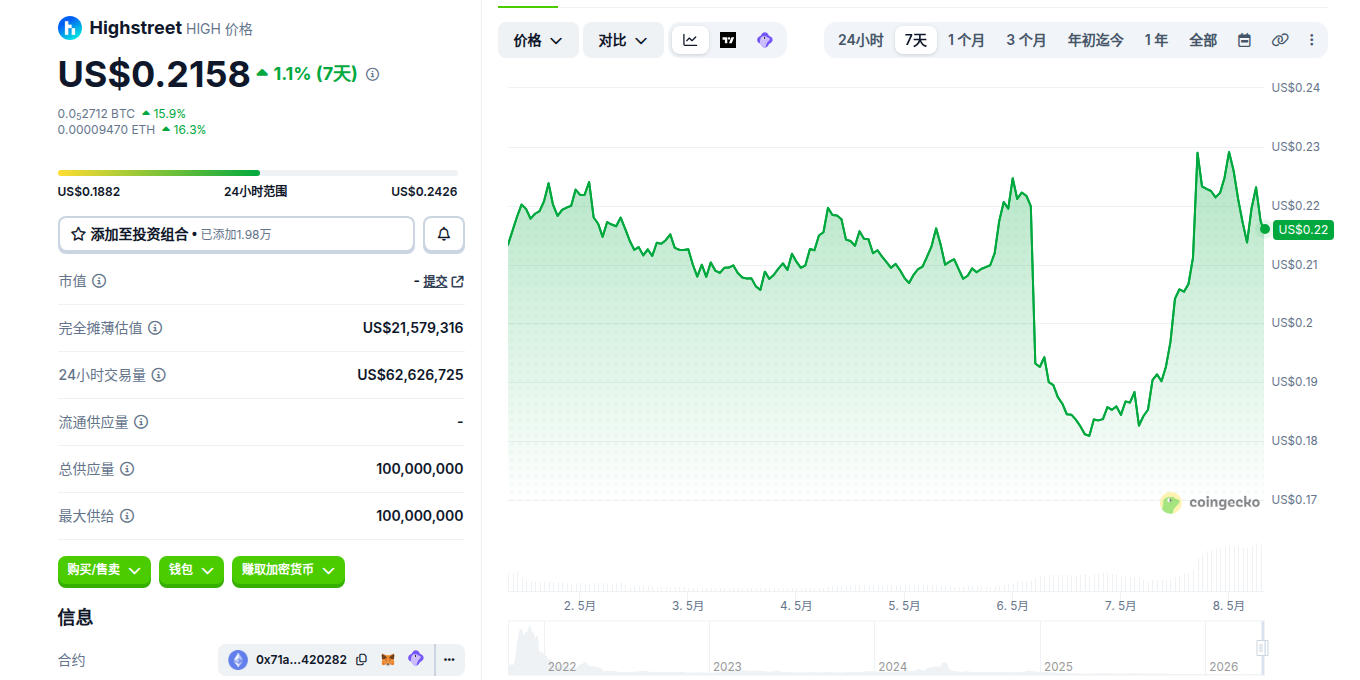The height and width of the screenshot is (680, 1360).
Task: Click the US$0.2426 range high value
Action: 424,192
